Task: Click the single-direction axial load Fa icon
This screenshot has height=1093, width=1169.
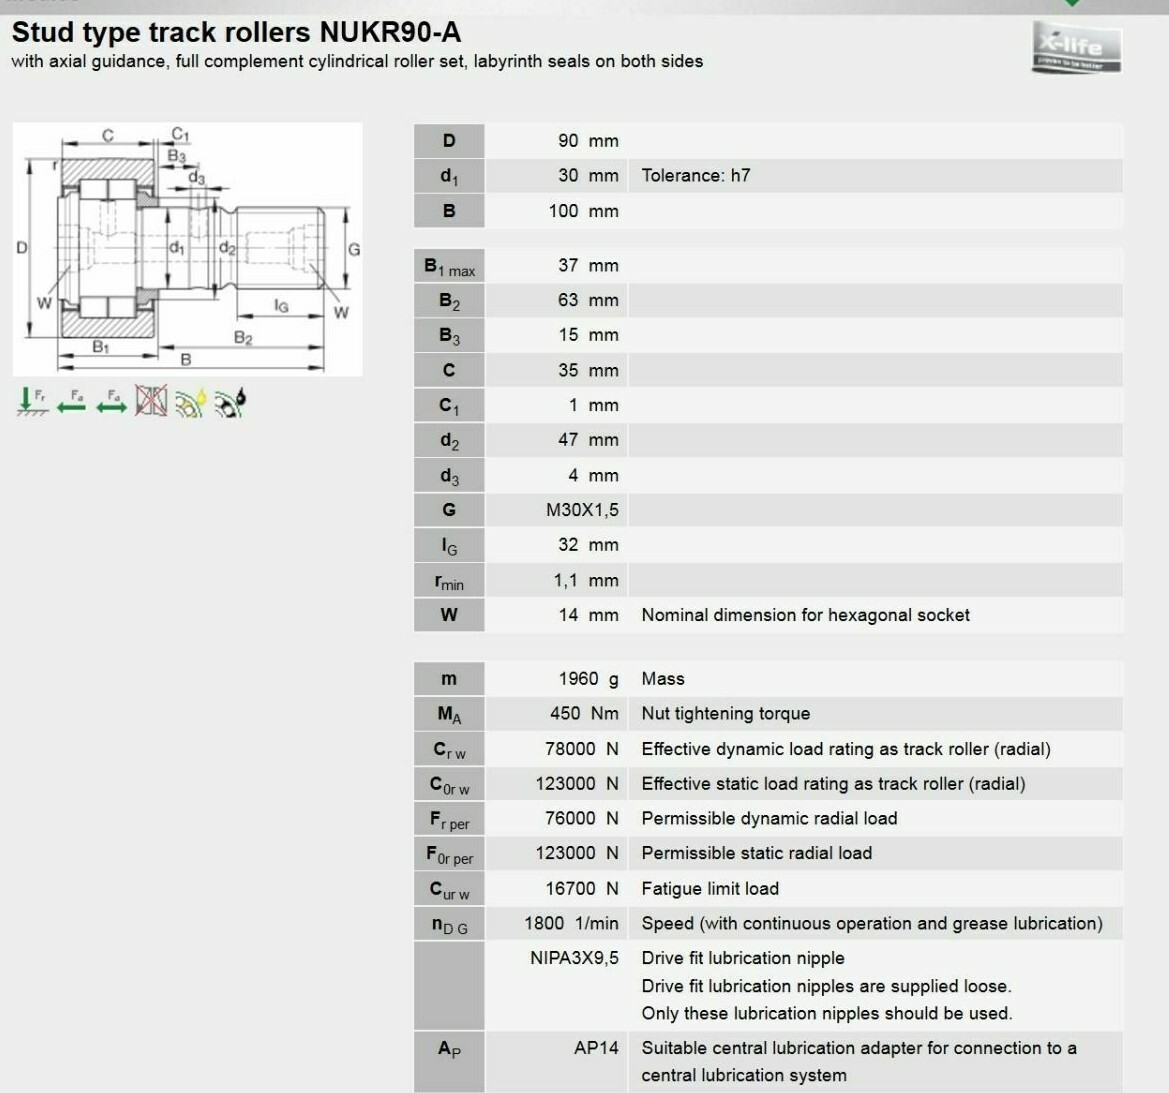Action: coord(72,401)
